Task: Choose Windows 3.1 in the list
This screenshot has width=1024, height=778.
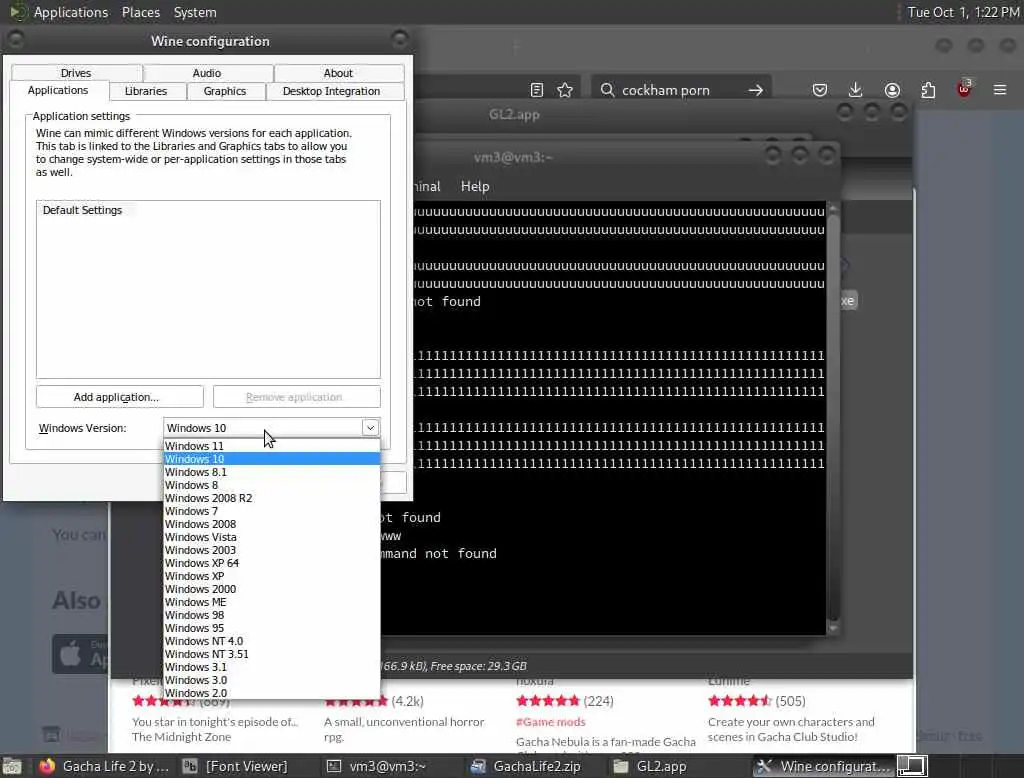Action: click(271, 667)
